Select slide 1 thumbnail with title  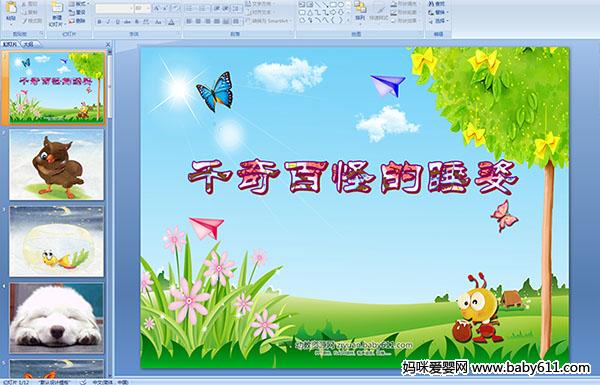[x=57, y=88]
